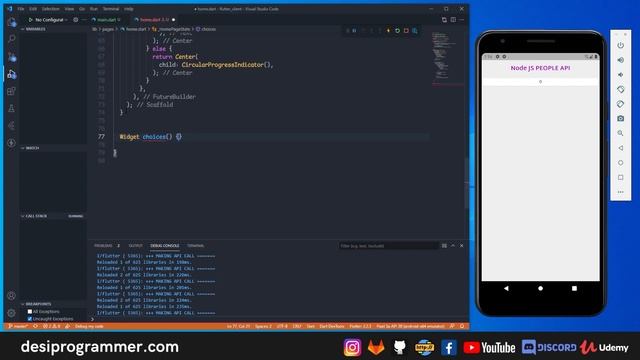Uncheck the Uncaught Exceptions breakpoint
640x360 pixels.
(x=30, y=319)
